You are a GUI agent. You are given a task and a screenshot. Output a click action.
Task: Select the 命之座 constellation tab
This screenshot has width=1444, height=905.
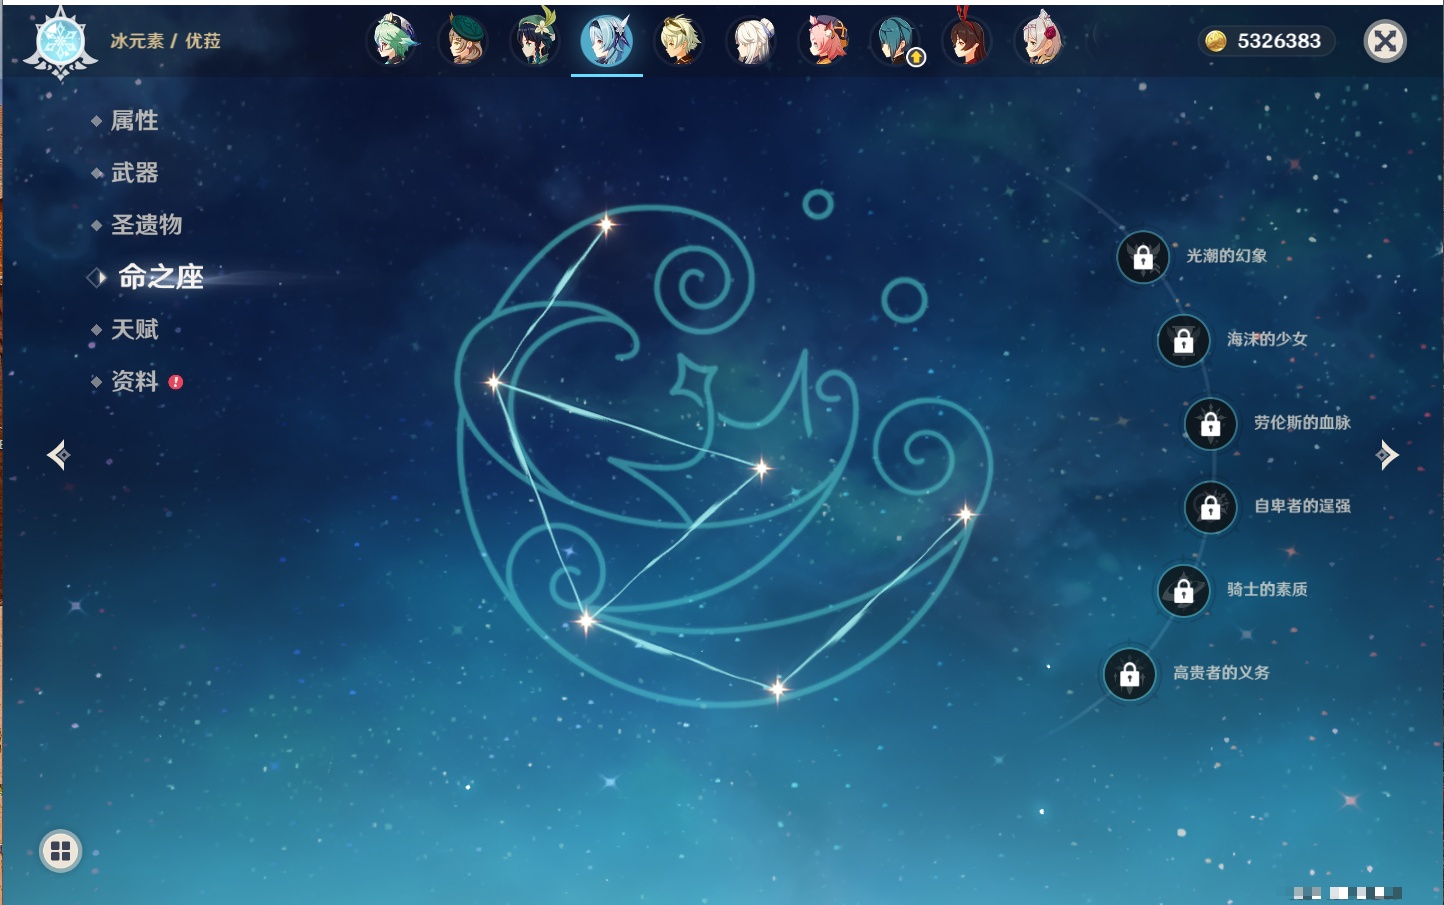[160, 277]
